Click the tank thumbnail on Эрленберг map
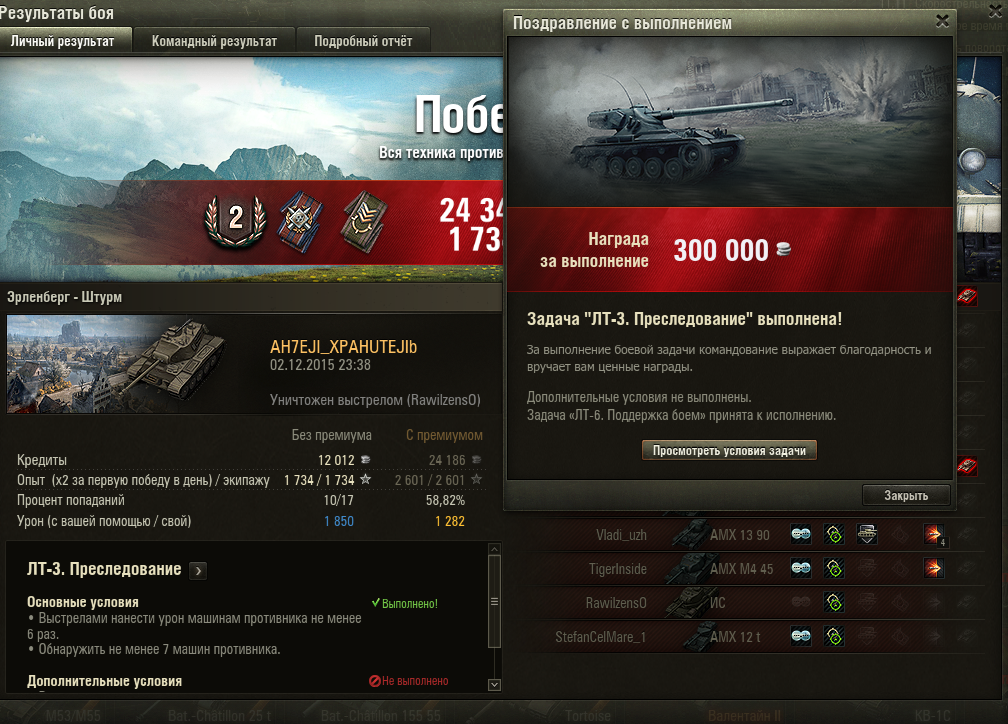This screenshot has height=724, width=1008. 117,364
